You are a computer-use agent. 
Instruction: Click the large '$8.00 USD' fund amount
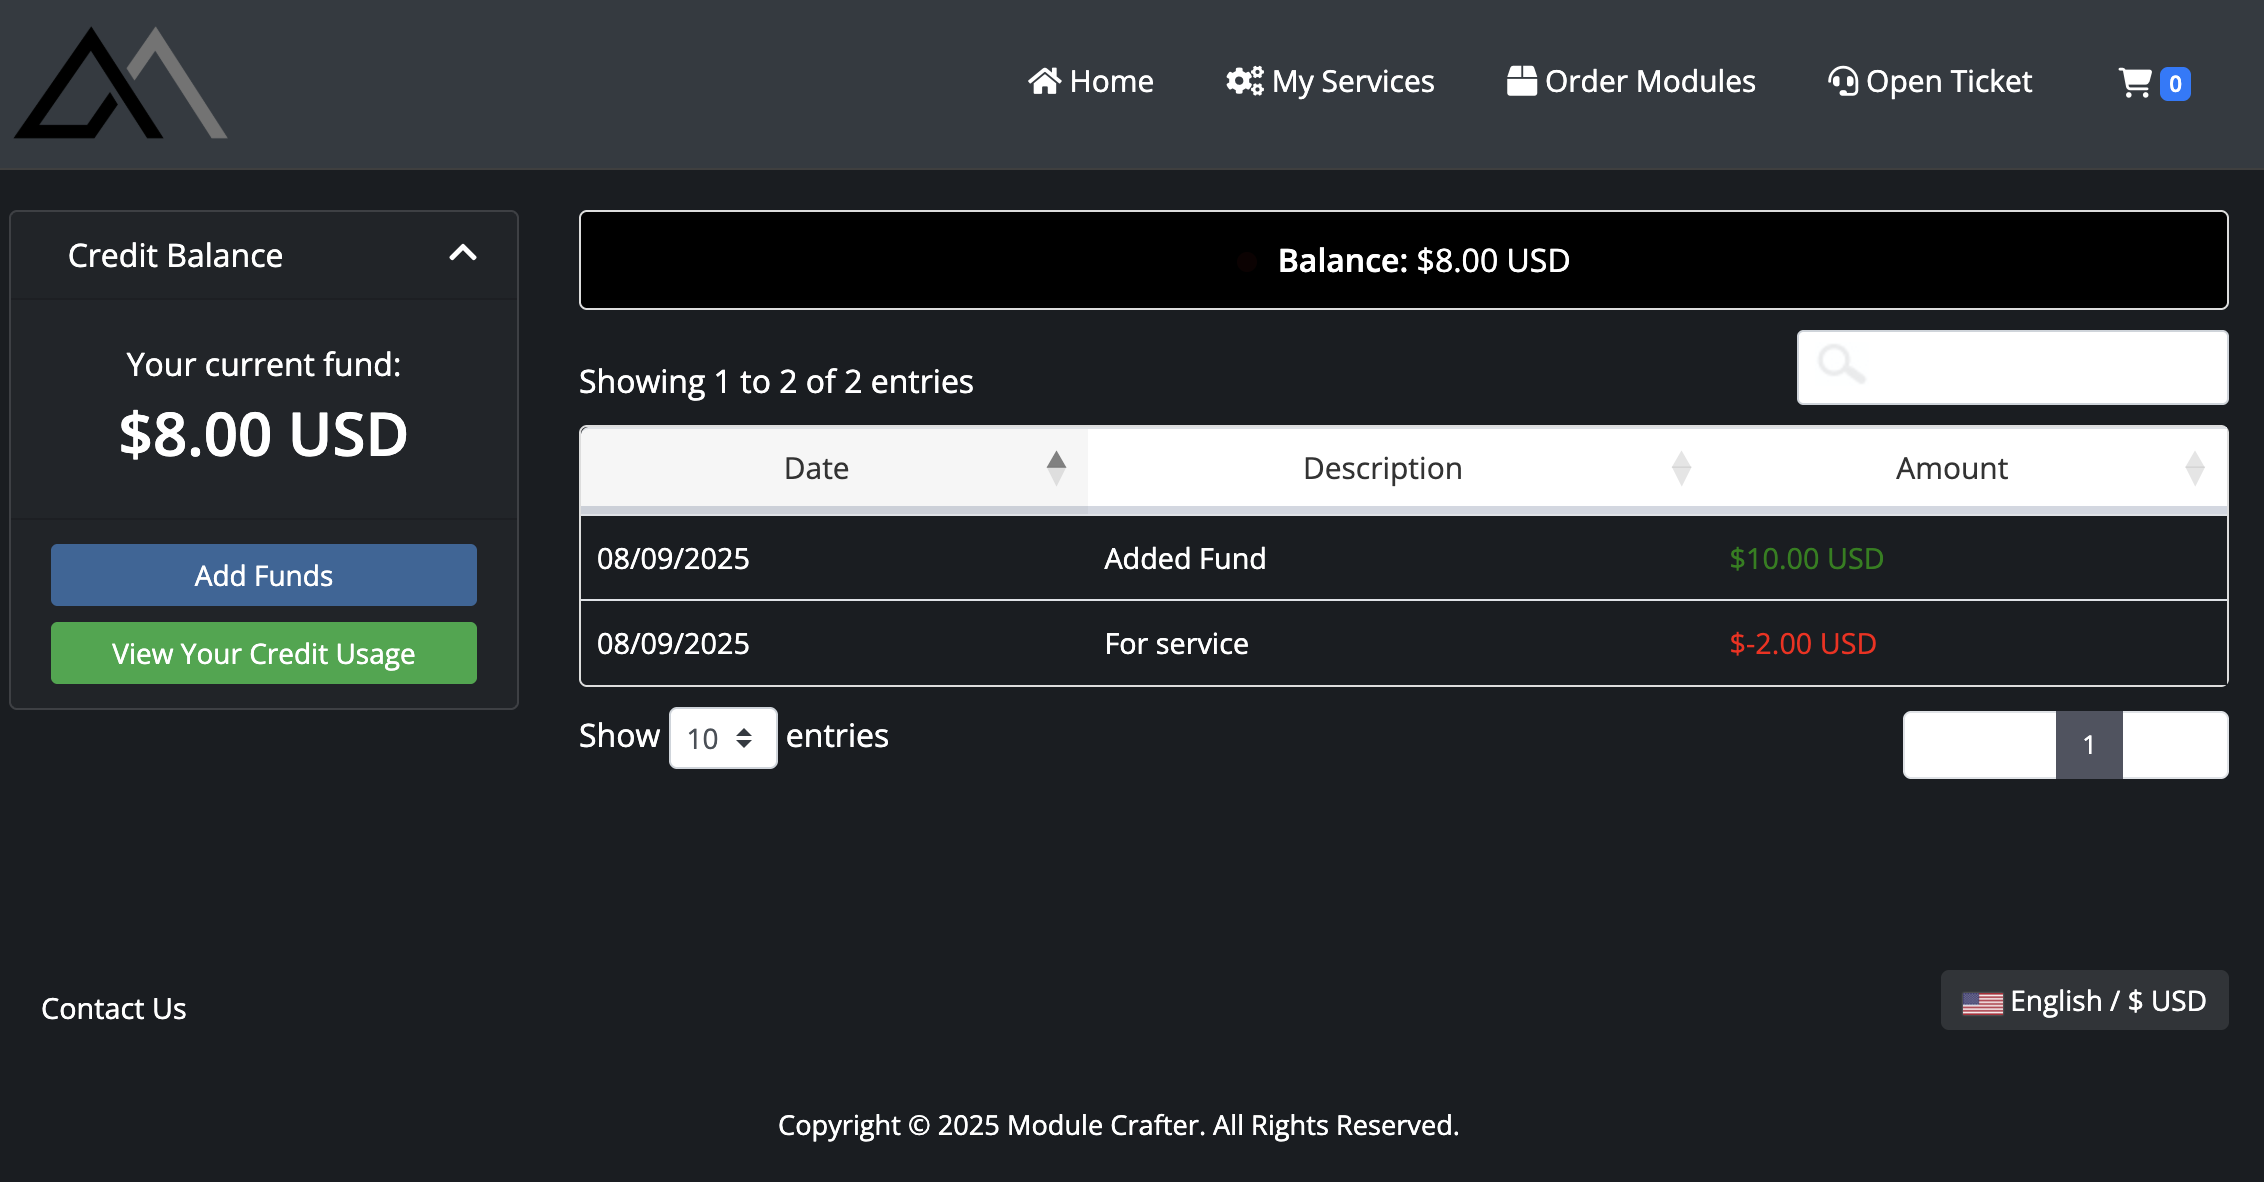coord(264,434)
